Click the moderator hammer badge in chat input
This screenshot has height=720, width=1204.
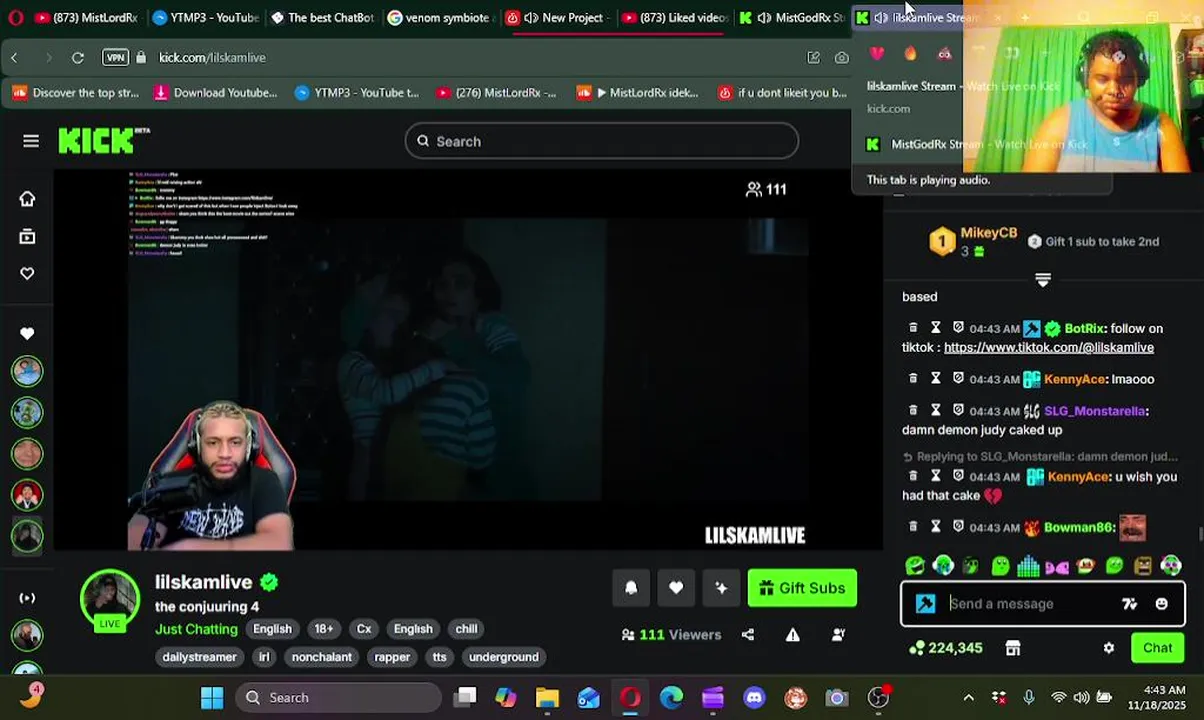coord(926,604)
